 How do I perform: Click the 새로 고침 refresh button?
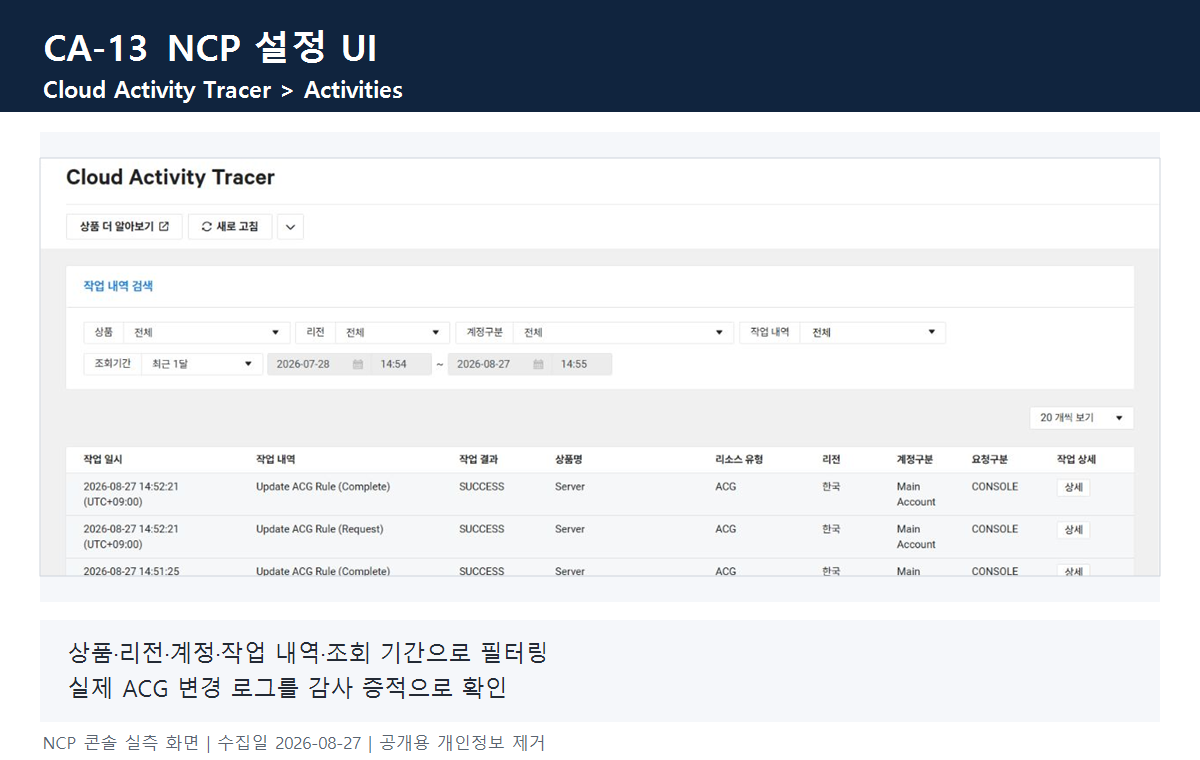(230, 227)
